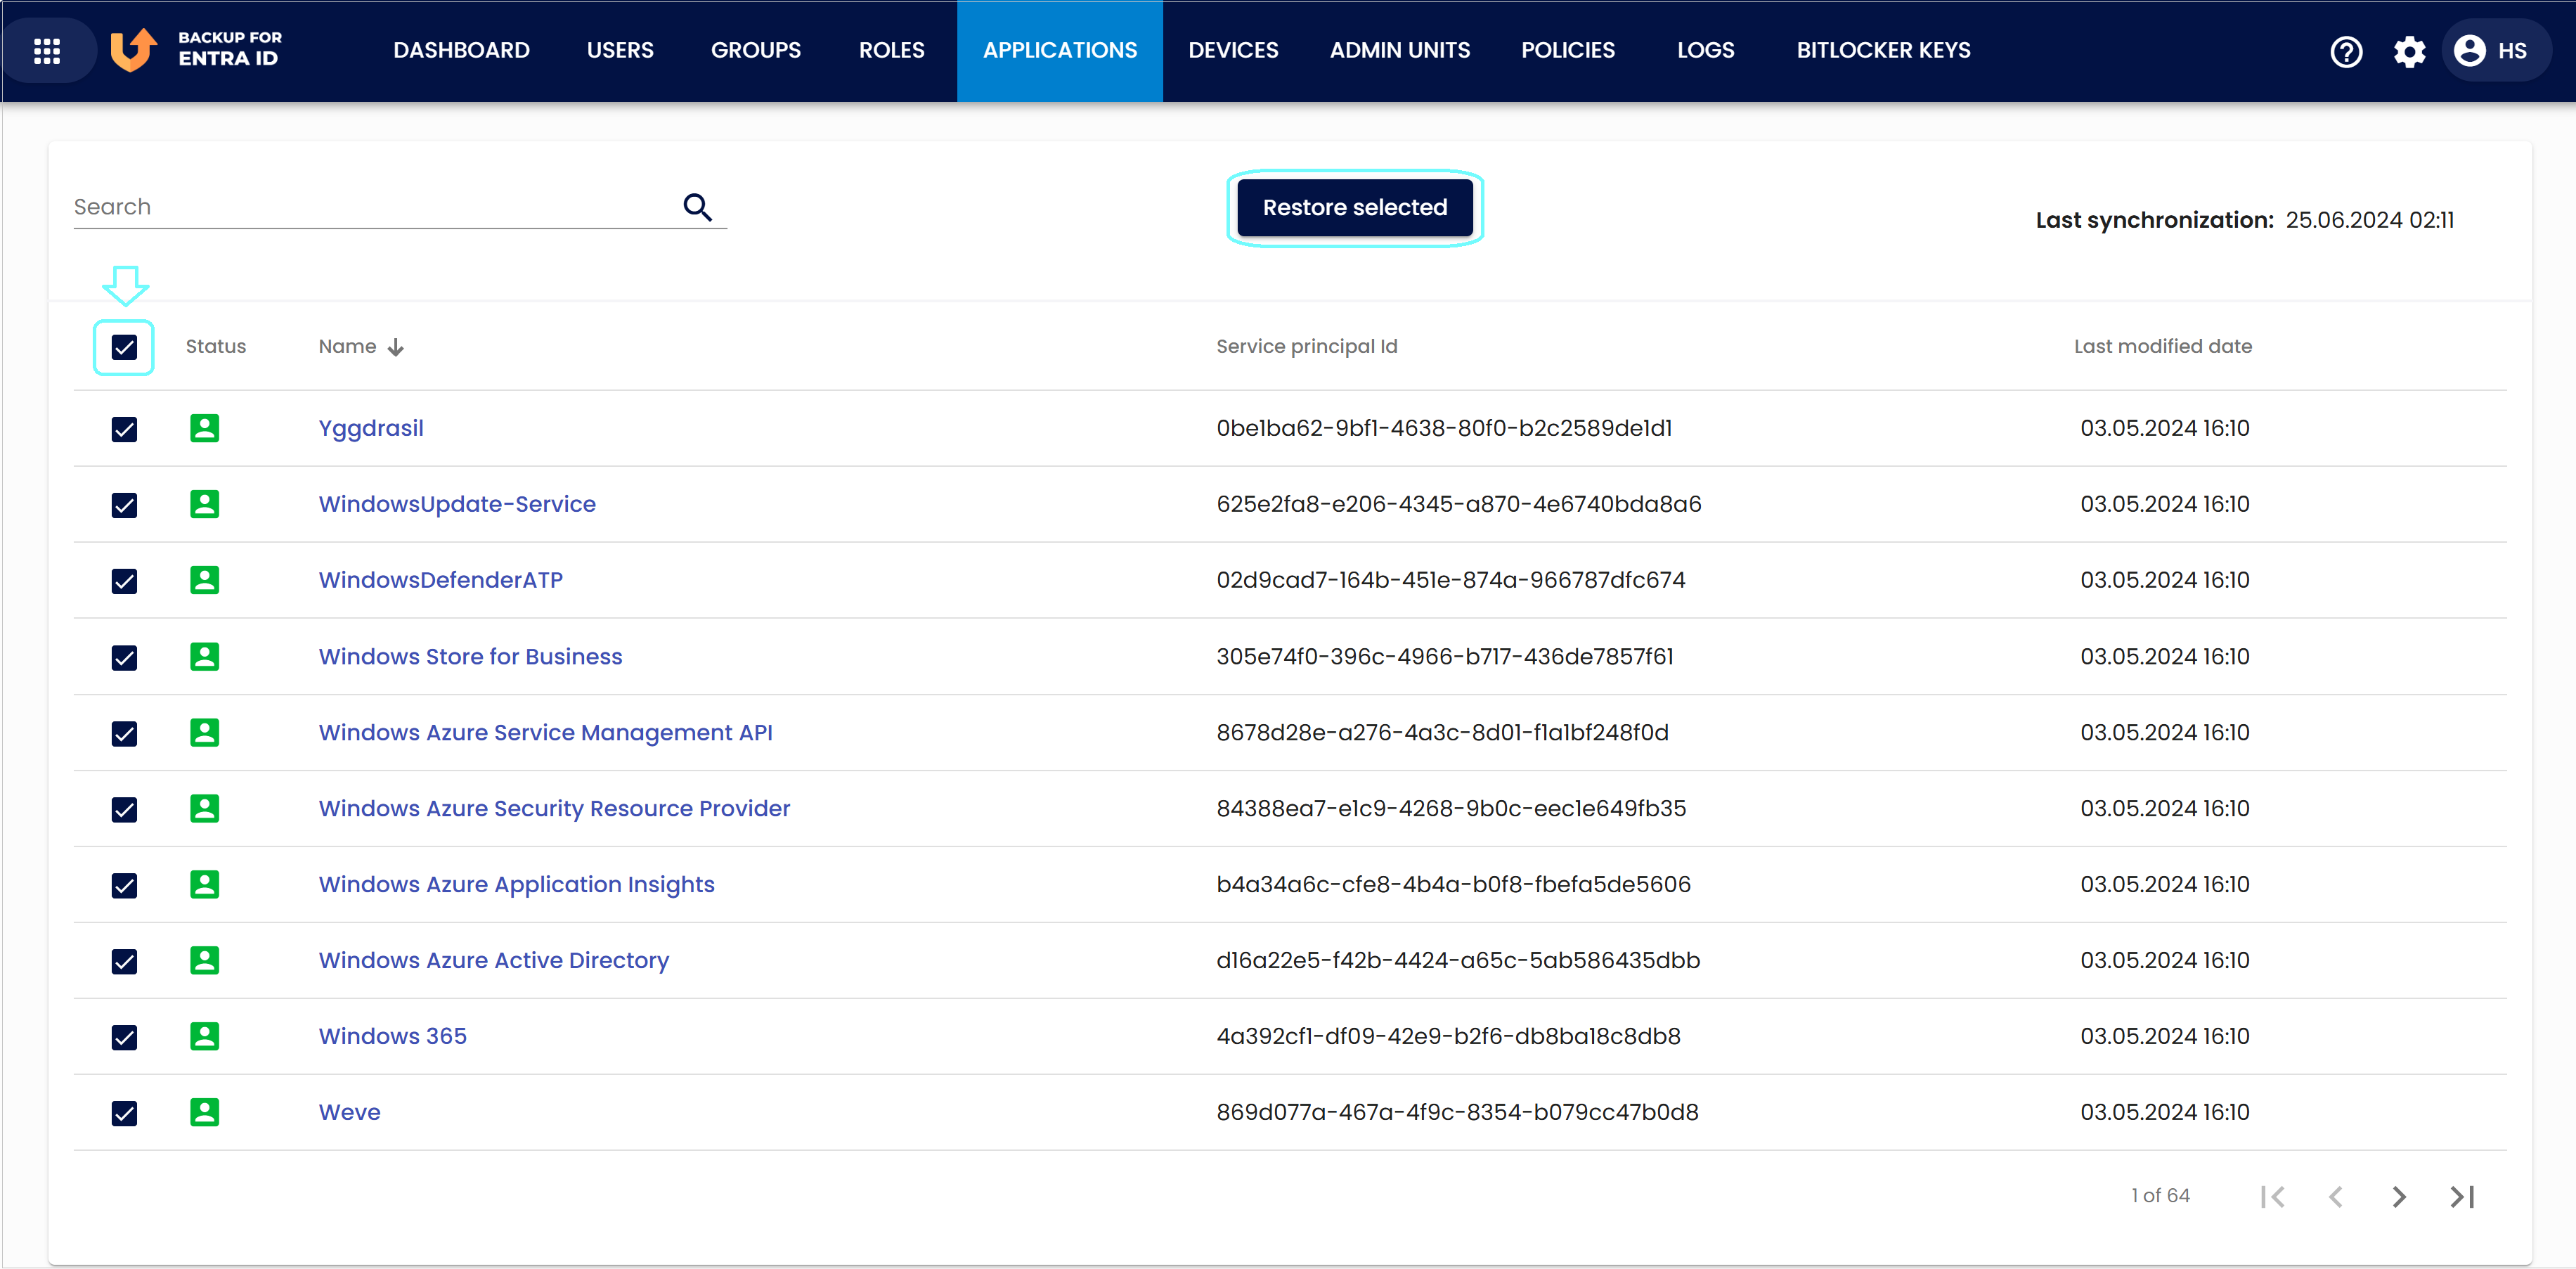Switch to the Groups tab

(x=756, y=50)
